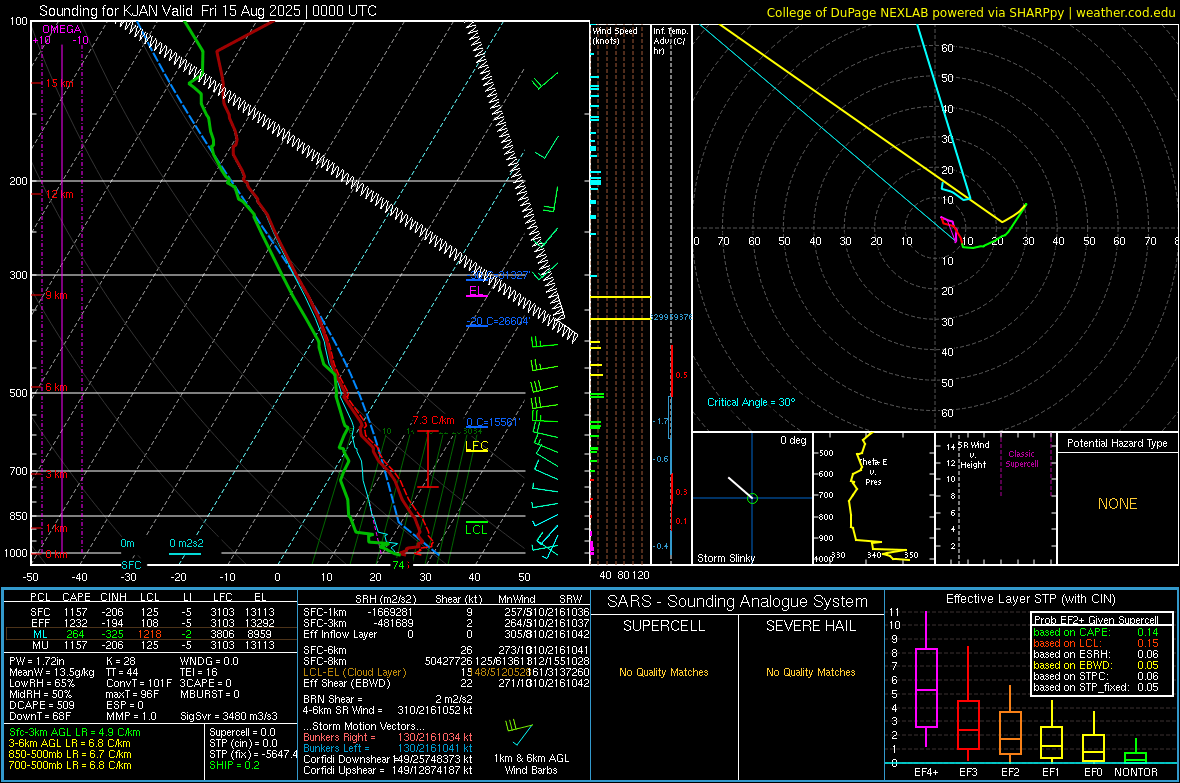Click the Potential Hazard Type header
The height and width of the screenshot is (783, 1180).
[1117, 443]
